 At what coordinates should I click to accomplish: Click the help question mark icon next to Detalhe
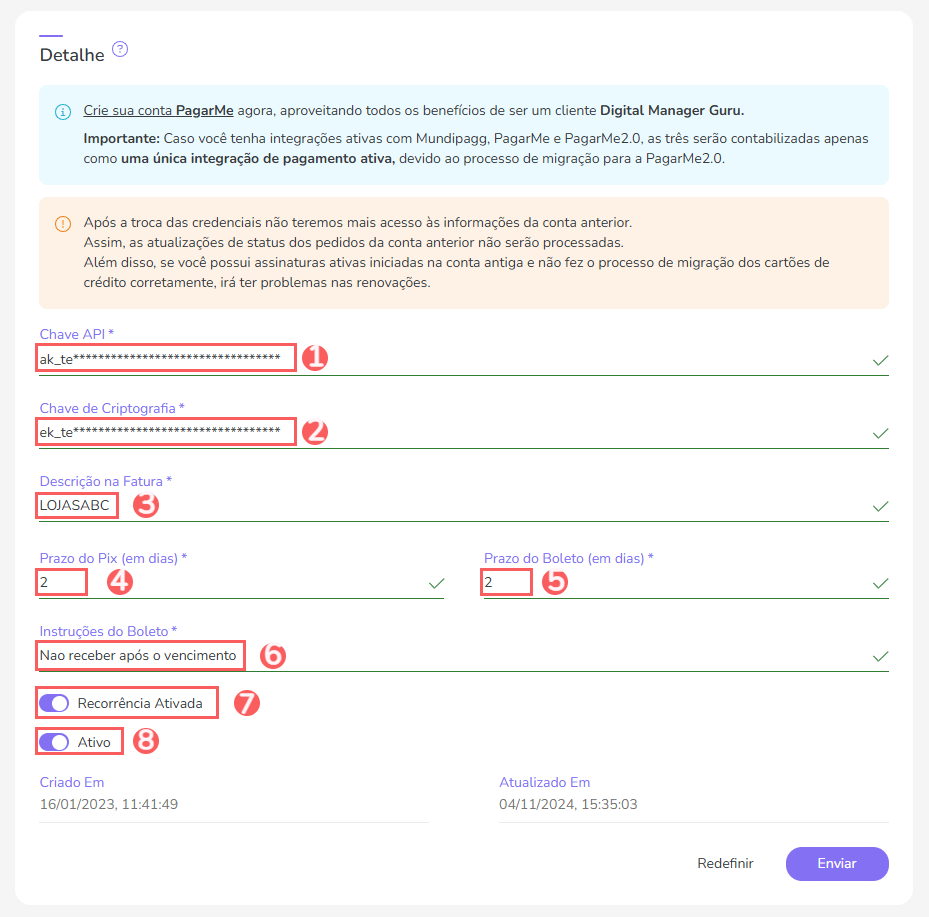[120, 49]
